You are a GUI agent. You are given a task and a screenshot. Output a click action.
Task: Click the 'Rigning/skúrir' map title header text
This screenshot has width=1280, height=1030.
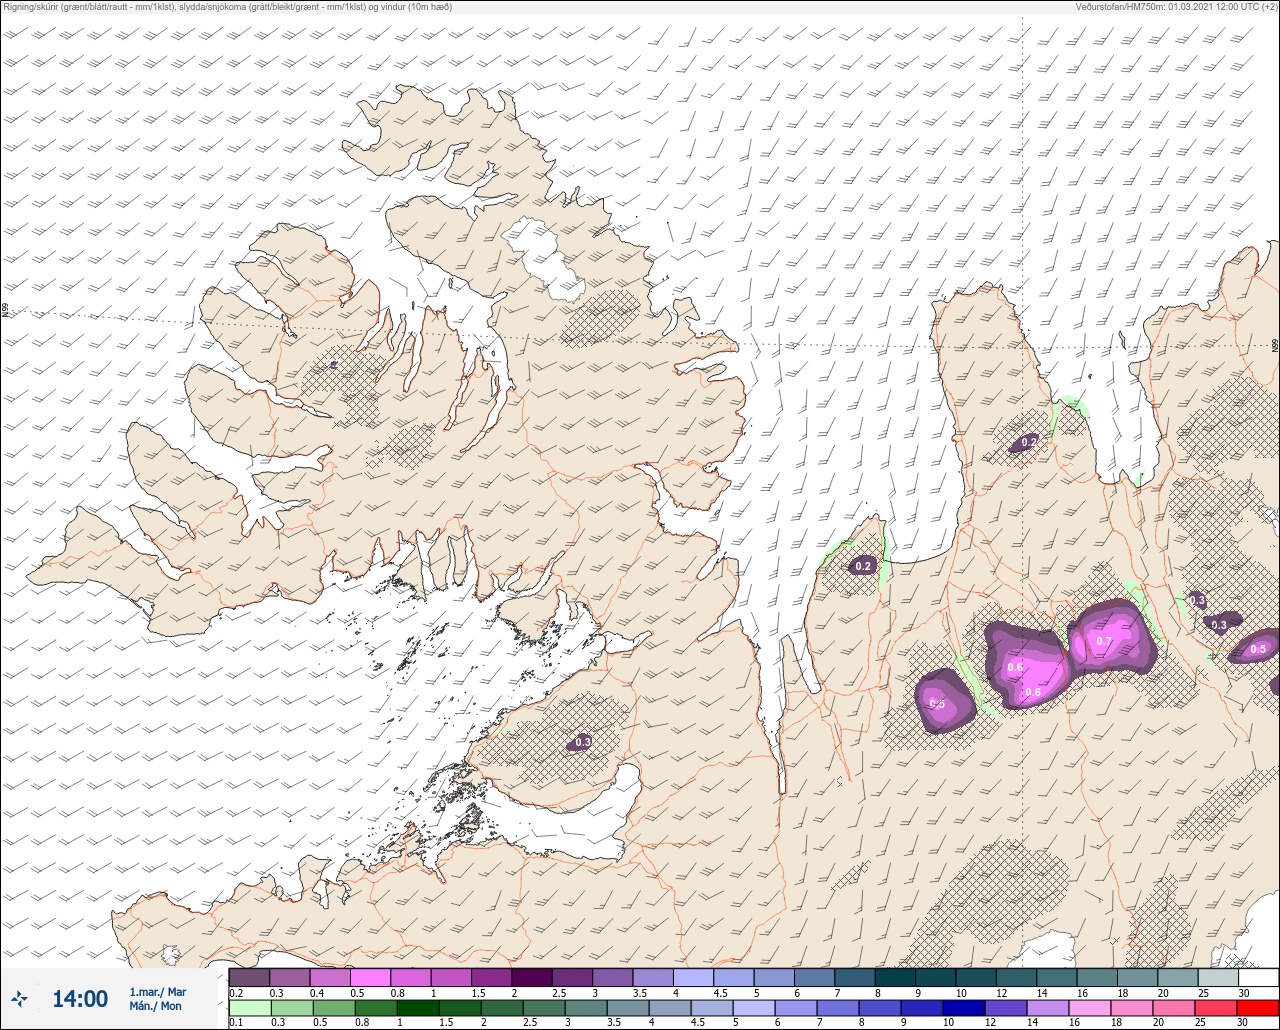227,7
